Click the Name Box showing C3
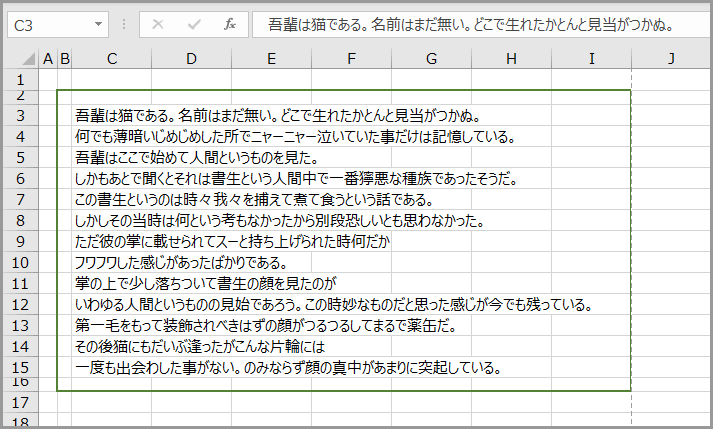The height and width of the screenshot is (429, 713). click(48, 24)
